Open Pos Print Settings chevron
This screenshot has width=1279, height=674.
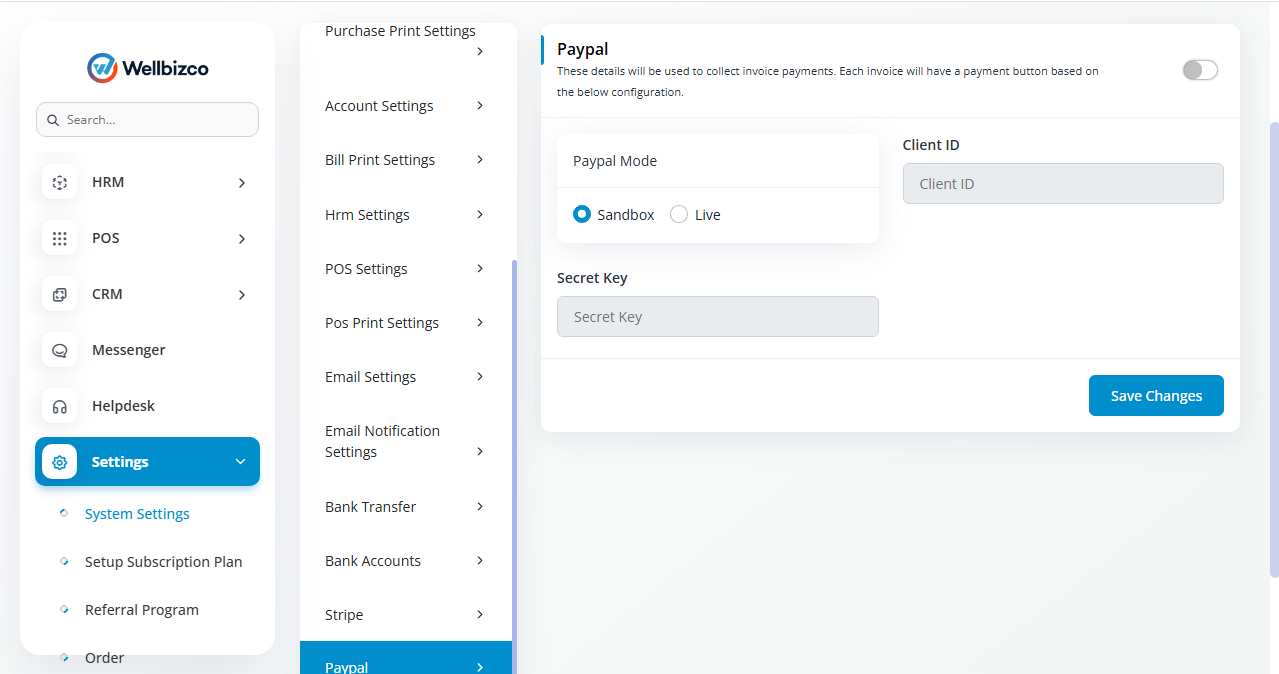point(480,322)
